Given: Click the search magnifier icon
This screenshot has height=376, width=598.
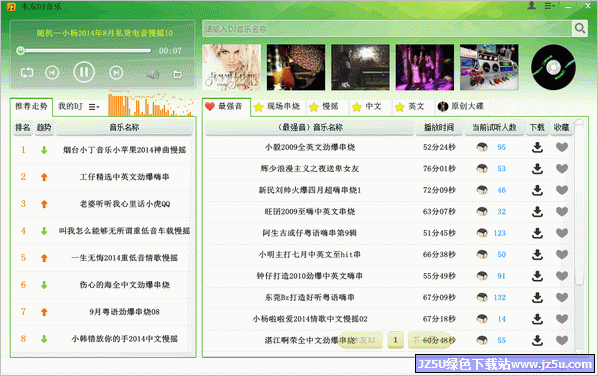Looking at the screenshot, I should pos(580,29).
